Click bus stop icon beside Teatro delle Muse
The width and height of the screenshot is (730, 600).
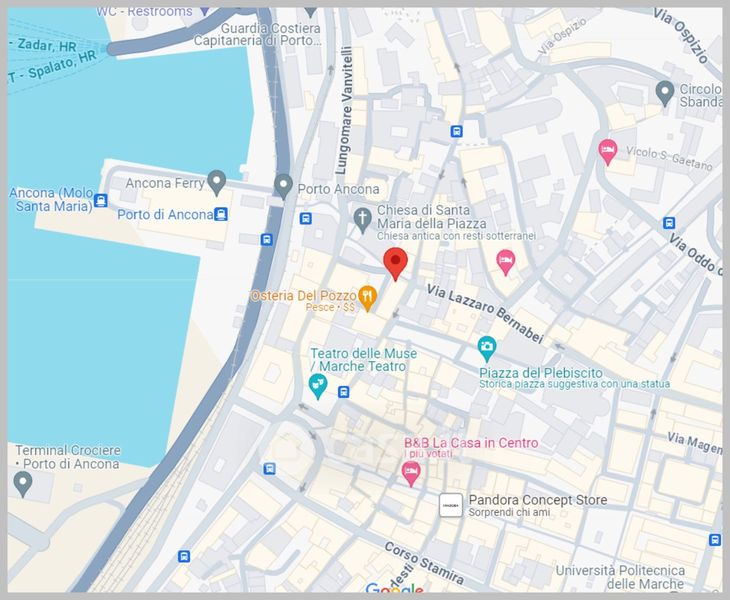point(344,392)
